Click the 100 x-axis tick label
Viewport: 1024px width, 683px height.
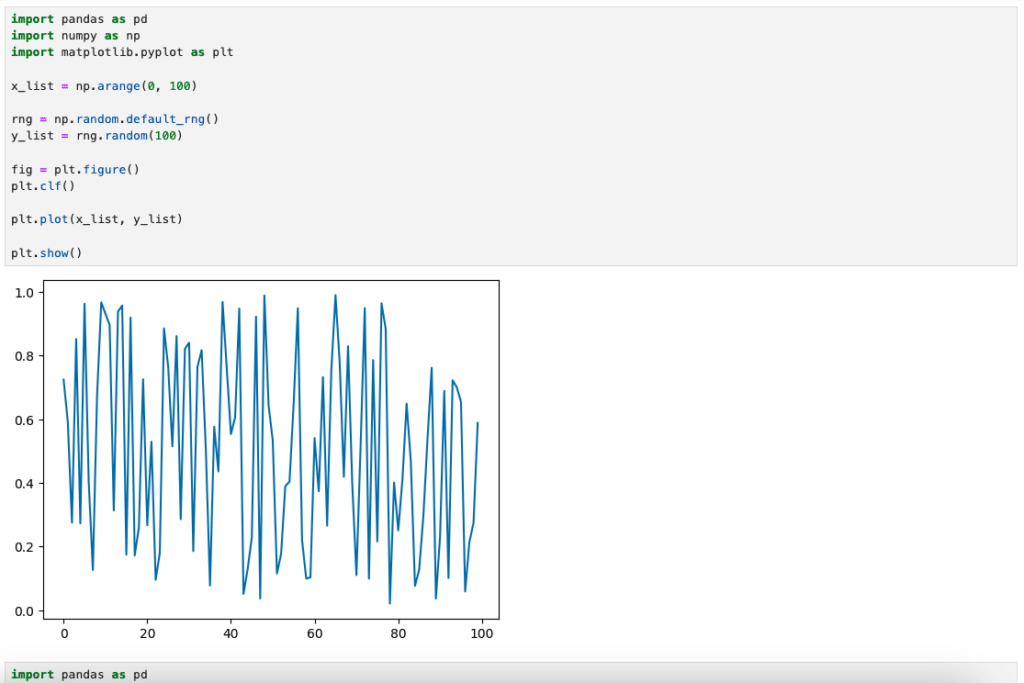(482, 633)
